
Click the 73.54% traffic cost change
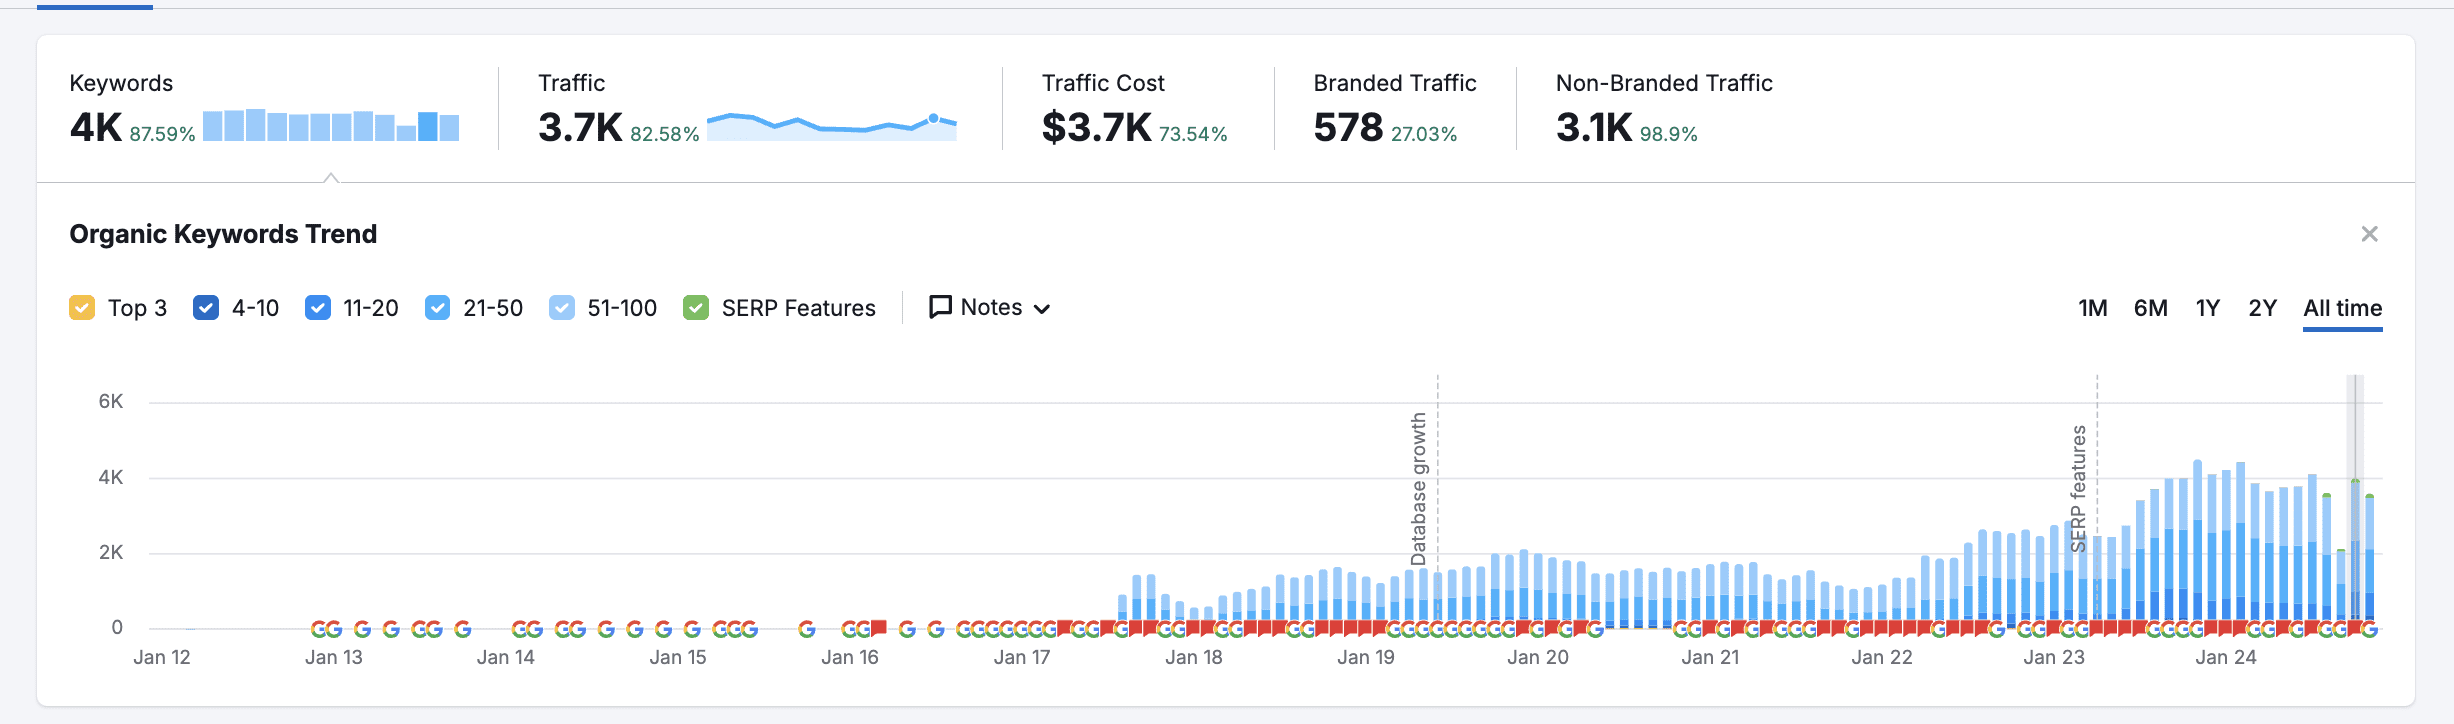point(1193,134)
